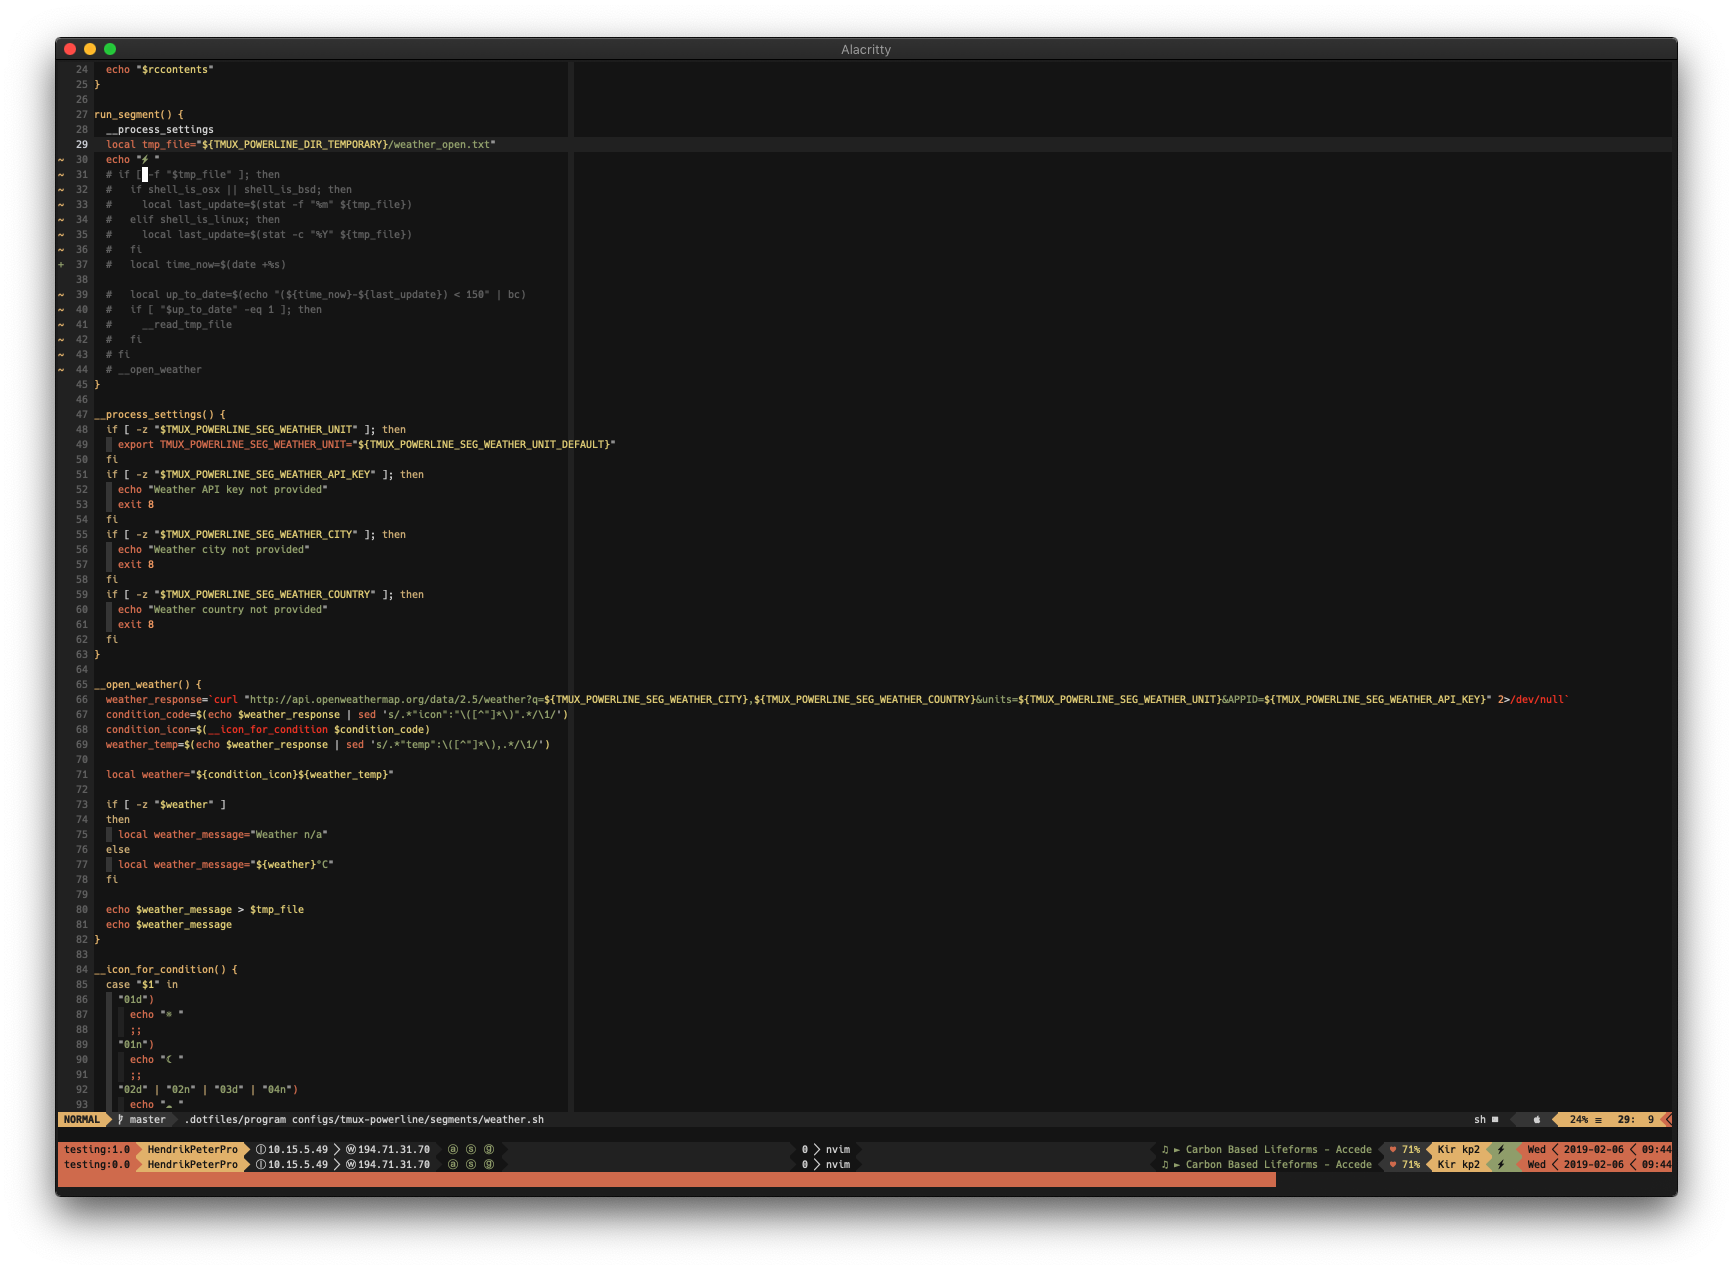1733x1270 pixels.
Task: Toggle playback of Carbon Based Lifeforms track
Action: click(x=1177, y=1150)
